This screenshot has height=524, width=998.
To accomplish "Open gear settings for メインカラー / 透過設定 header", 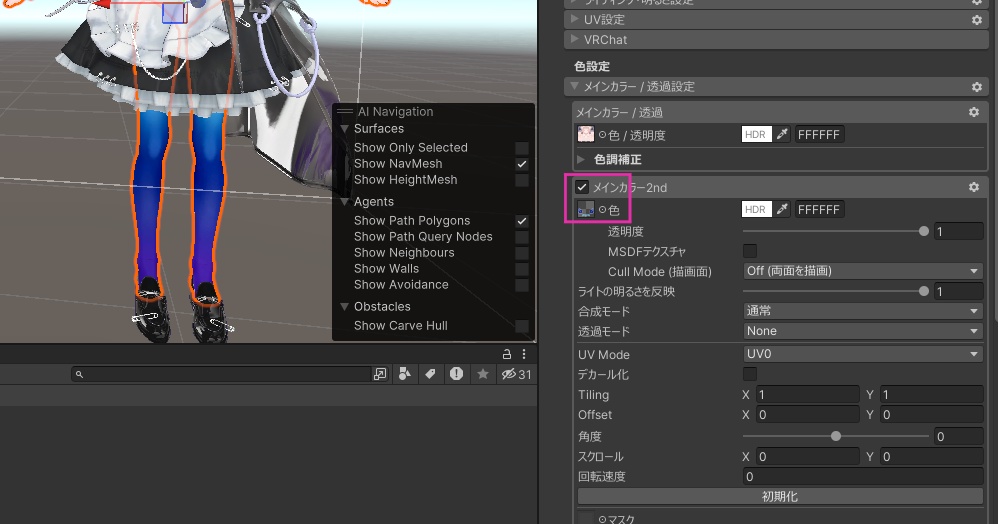I will click(976, 87).
